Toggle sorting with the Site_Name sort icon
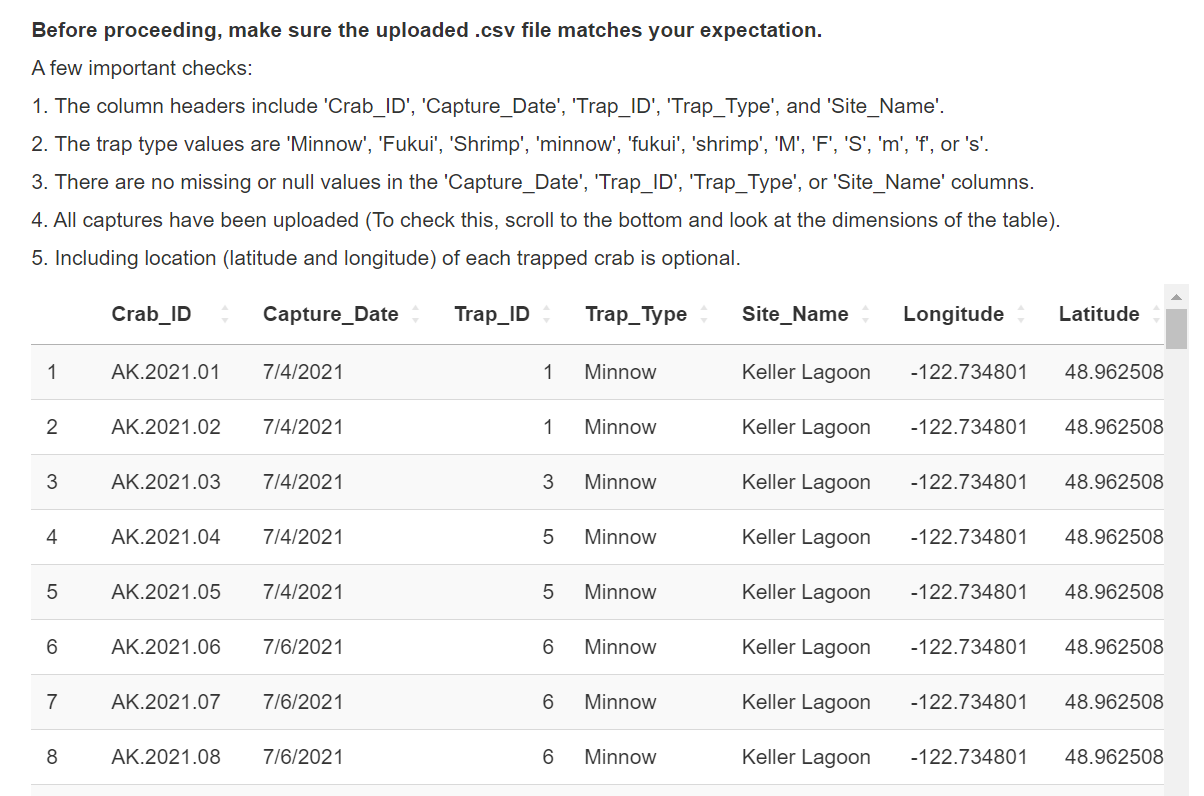This screenshot has height=796, width=1204. (865, 314)
